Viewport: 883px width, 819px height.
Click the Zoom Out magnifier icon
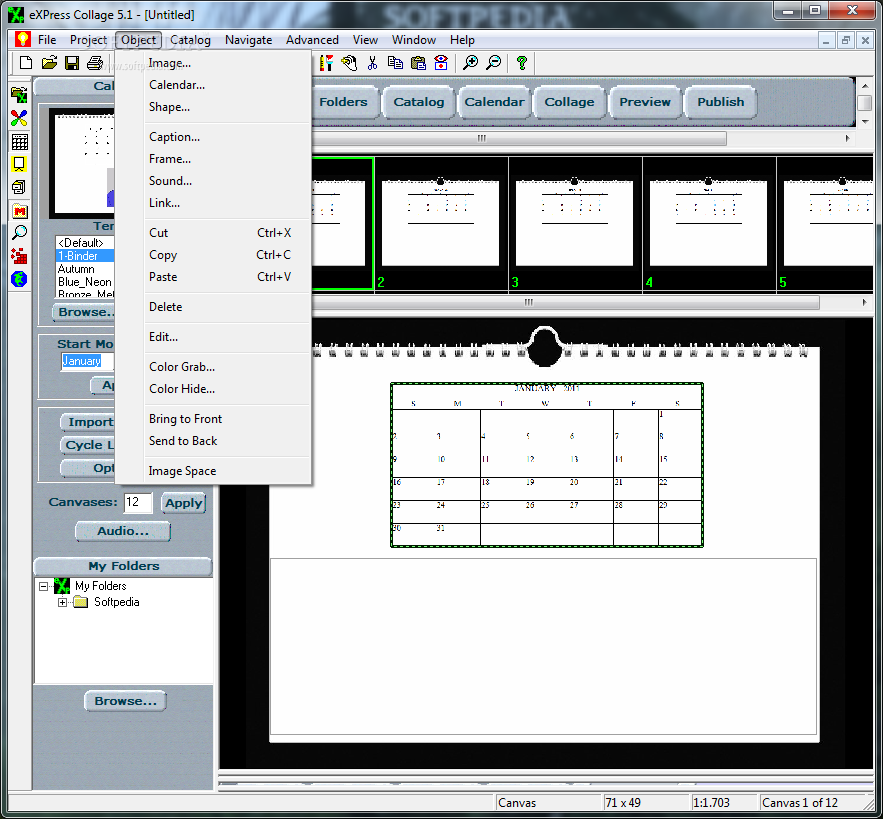click(x=494, y=63)
